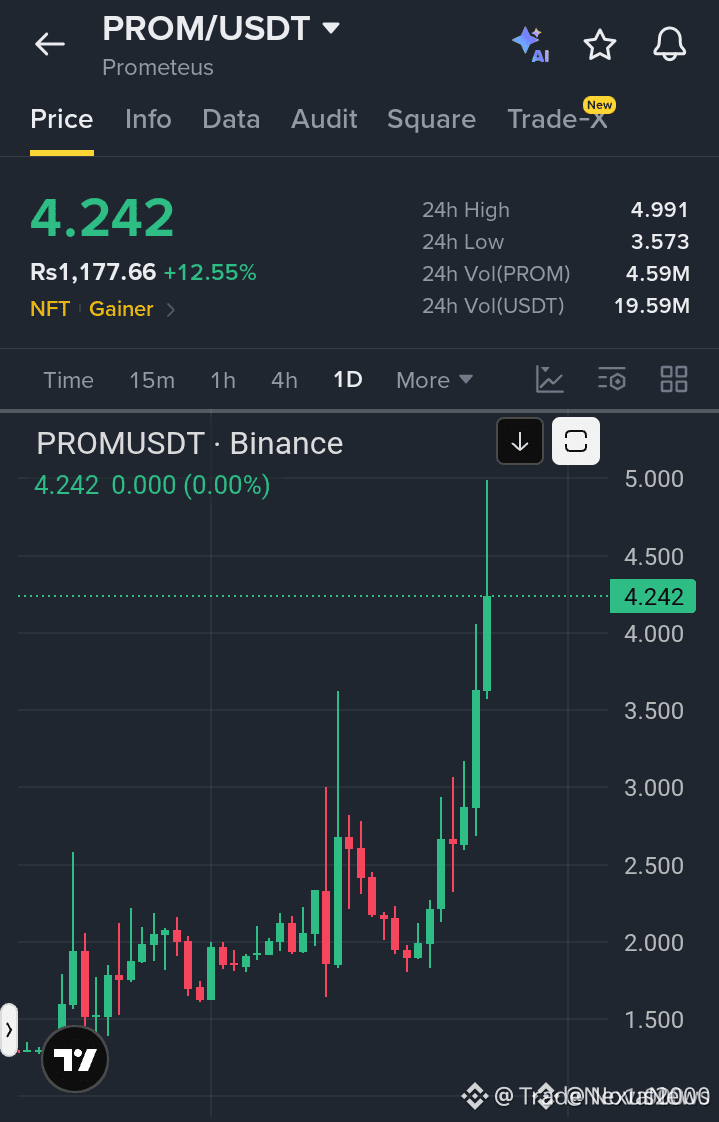Click the down-arrow chart button

pos(520,442)
